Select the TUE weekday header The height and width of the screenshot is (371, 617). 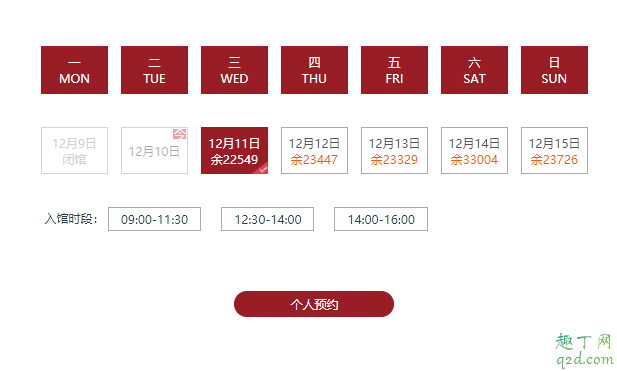(154, 70)
